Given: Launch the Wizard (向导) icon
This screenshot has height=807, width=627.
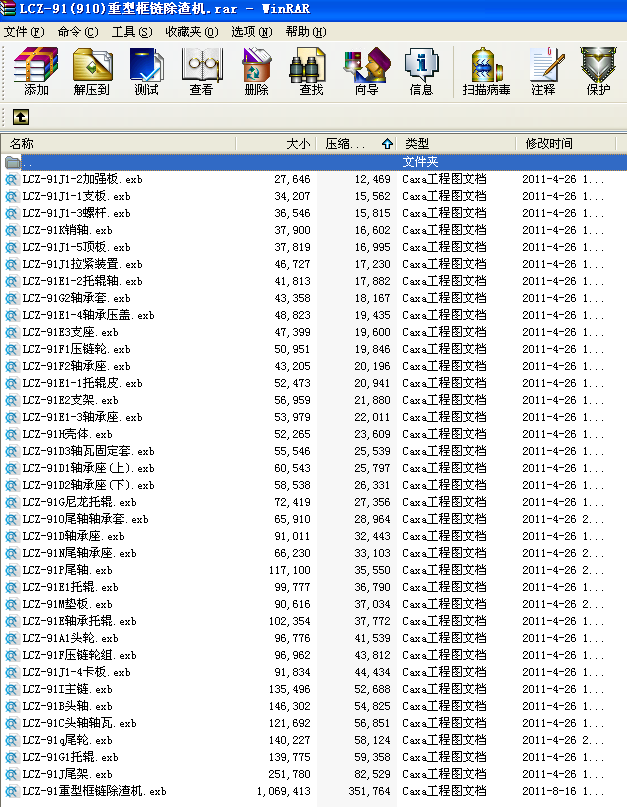Looking at the screenshot, I should pos(367,71).
